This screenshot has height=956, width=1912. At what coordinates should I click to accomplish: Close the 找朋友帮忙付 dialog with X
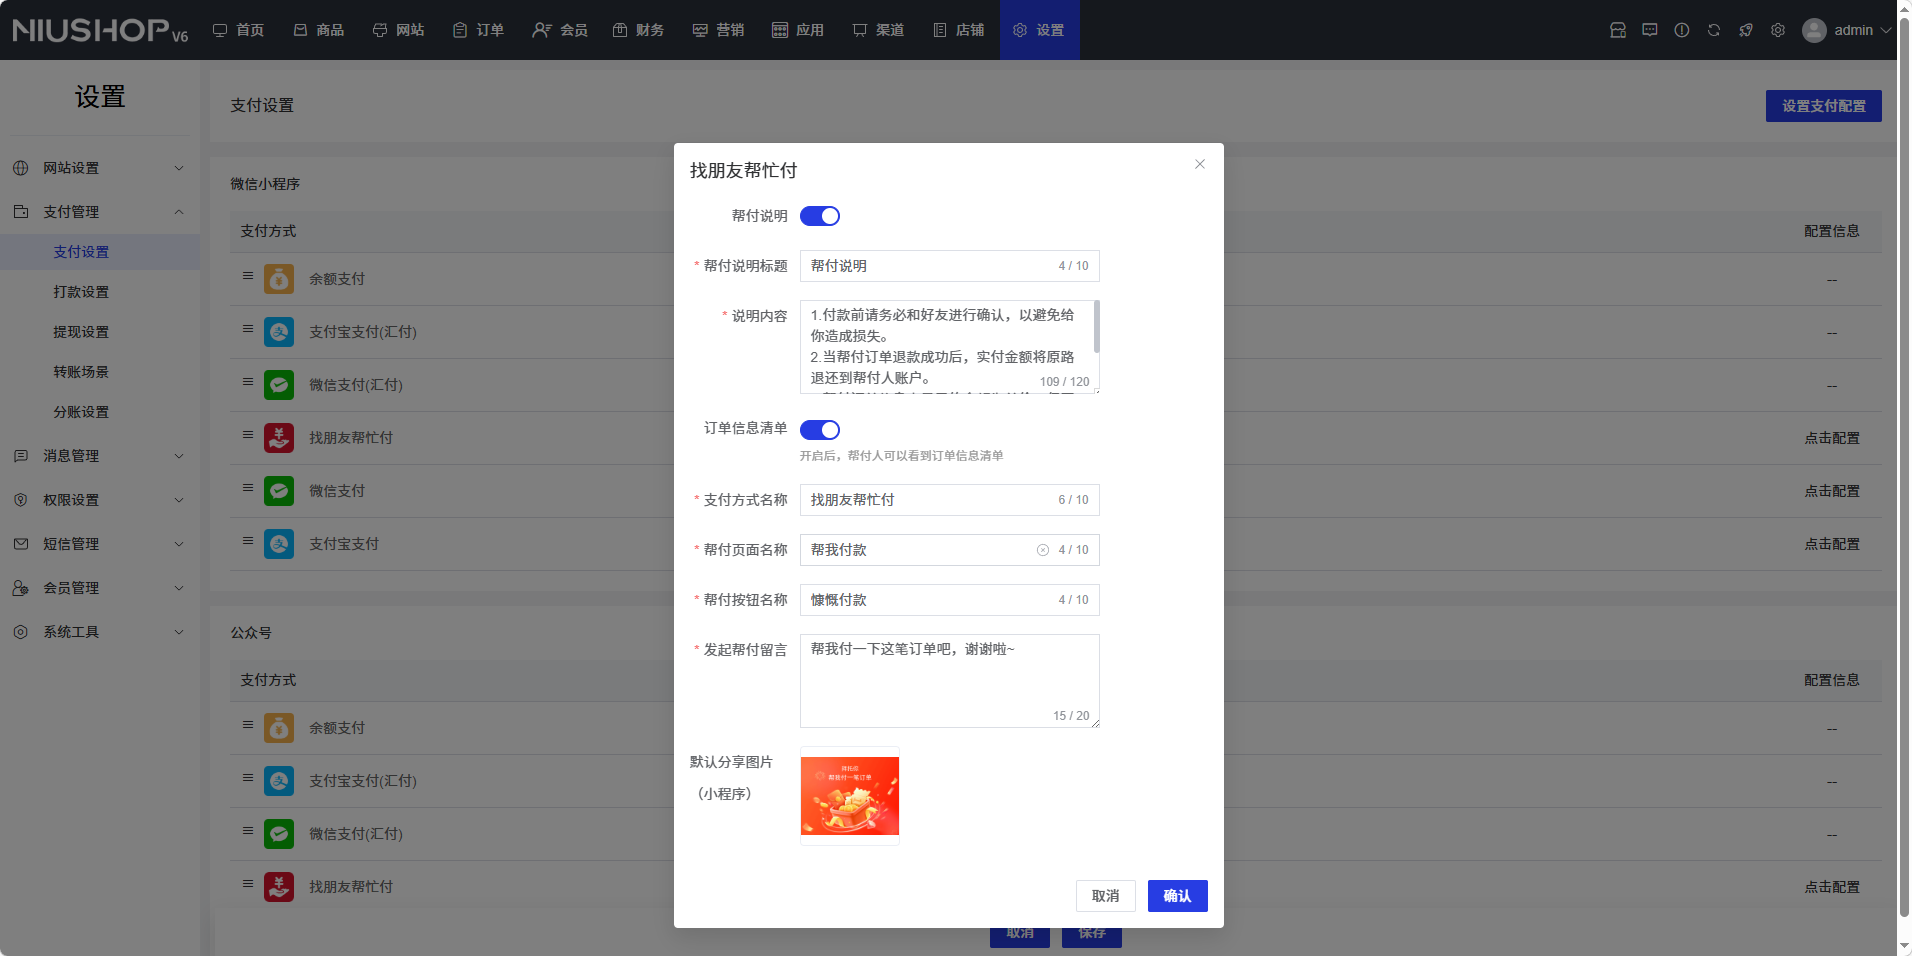coord(1200,164)
